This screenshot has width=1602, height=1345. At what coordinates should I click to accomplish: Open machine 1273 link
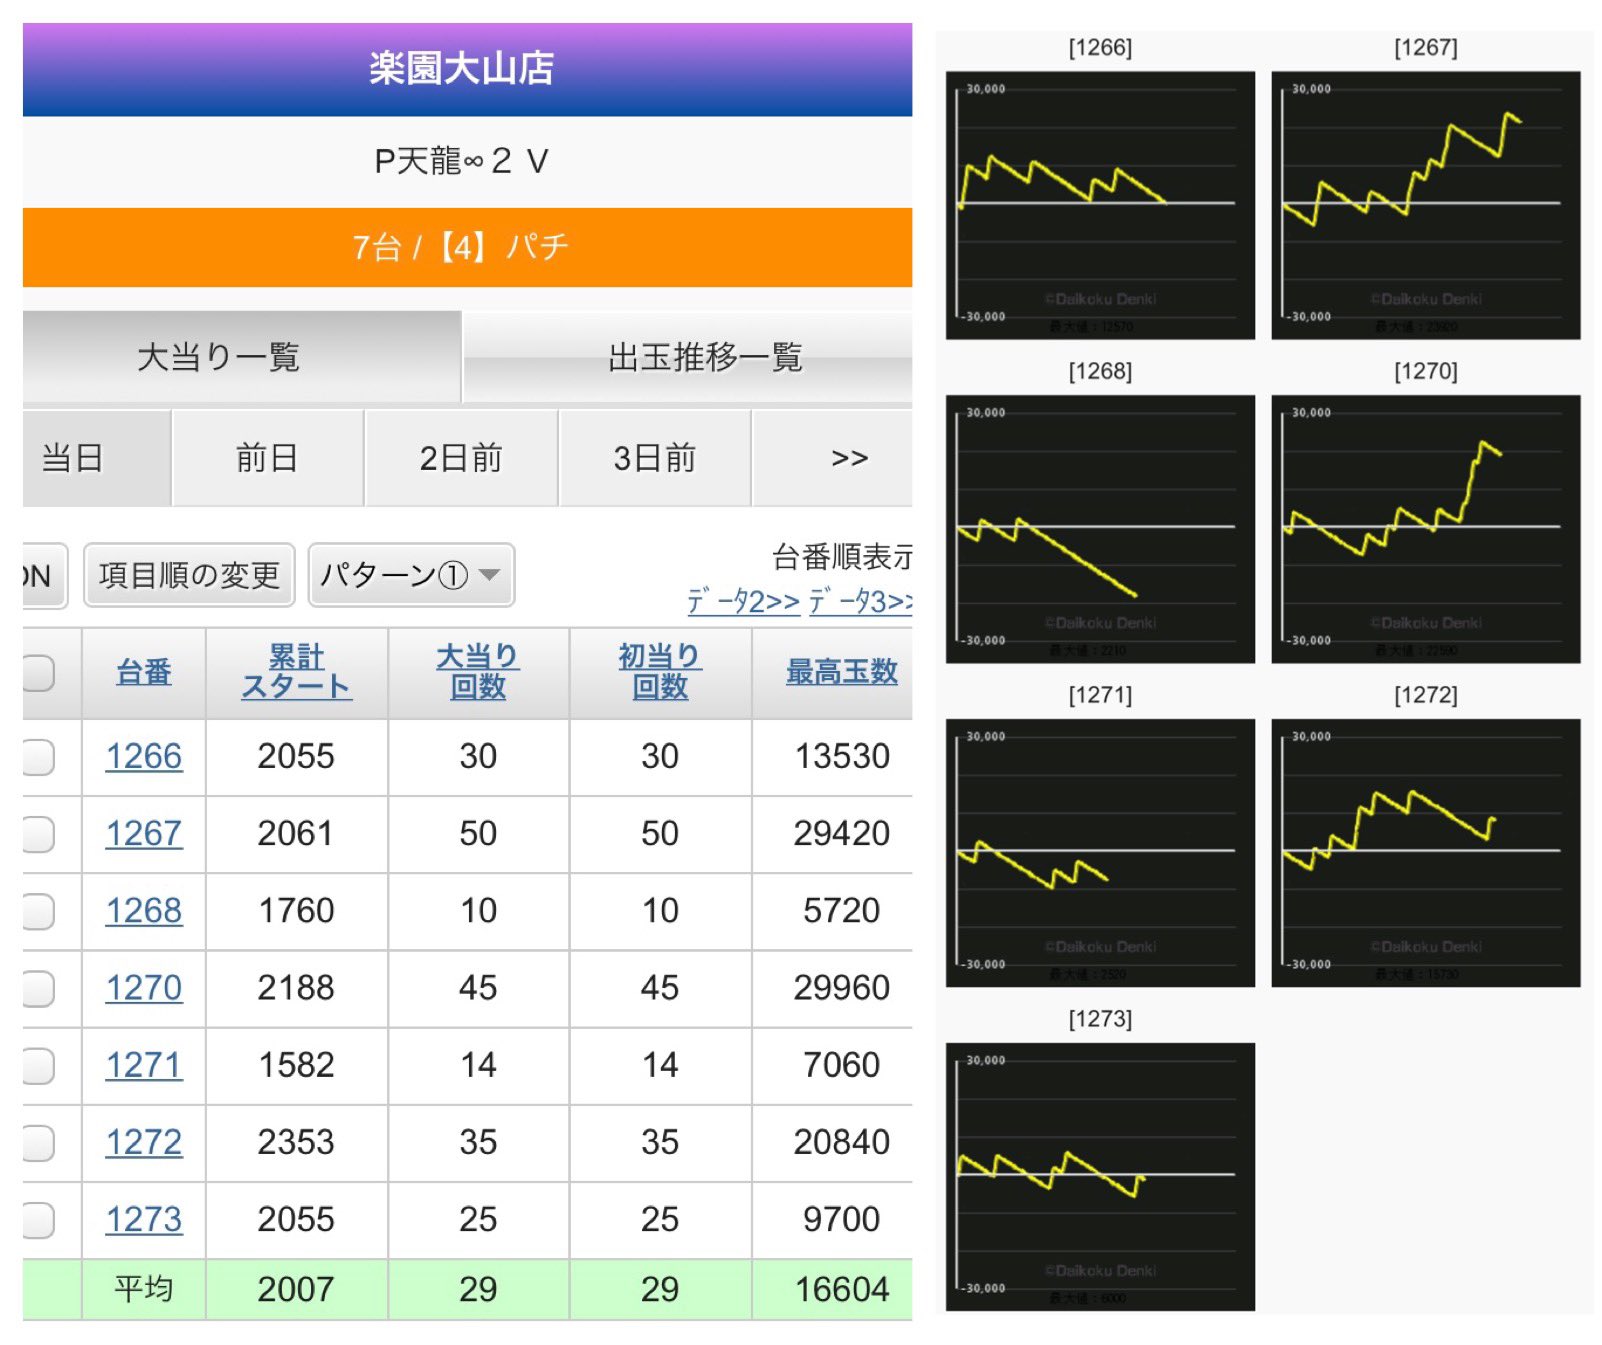[144, 1219]
